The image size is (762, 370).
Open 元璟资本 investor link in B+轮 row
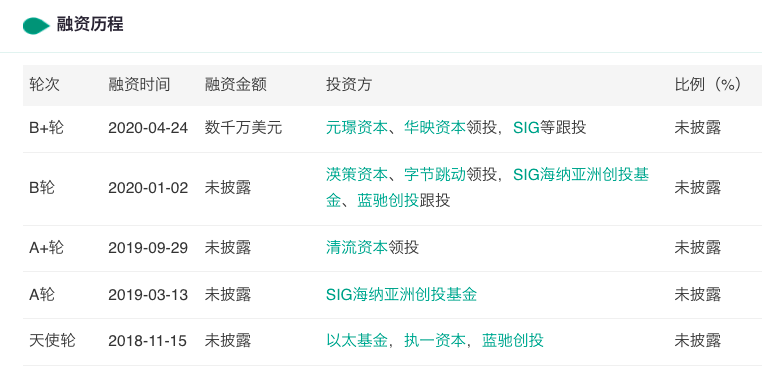click(x=357, y=127)
